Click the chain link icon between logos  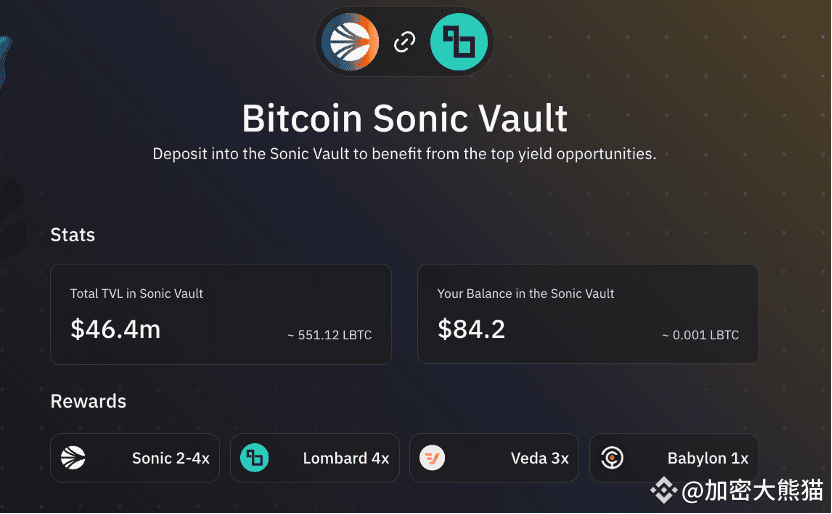pyautogui.click(x=404, y=42)
